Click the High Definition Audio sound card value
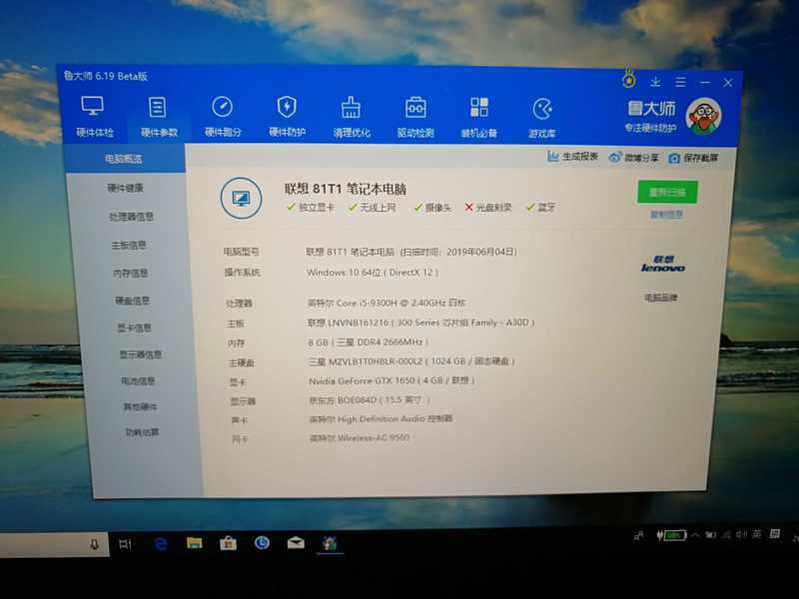Screen dimensions: 799x599 381,419
